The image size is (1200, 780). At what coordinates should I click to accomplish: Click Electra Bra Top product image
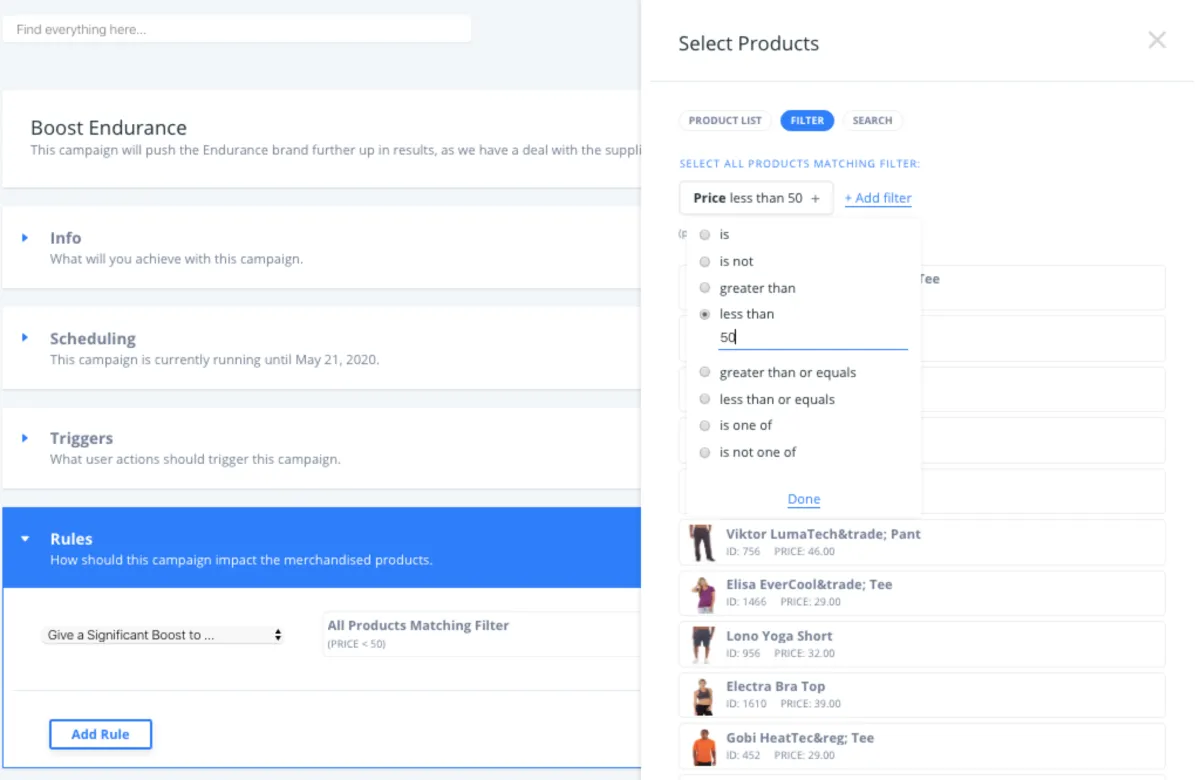(x=702, y=695)
